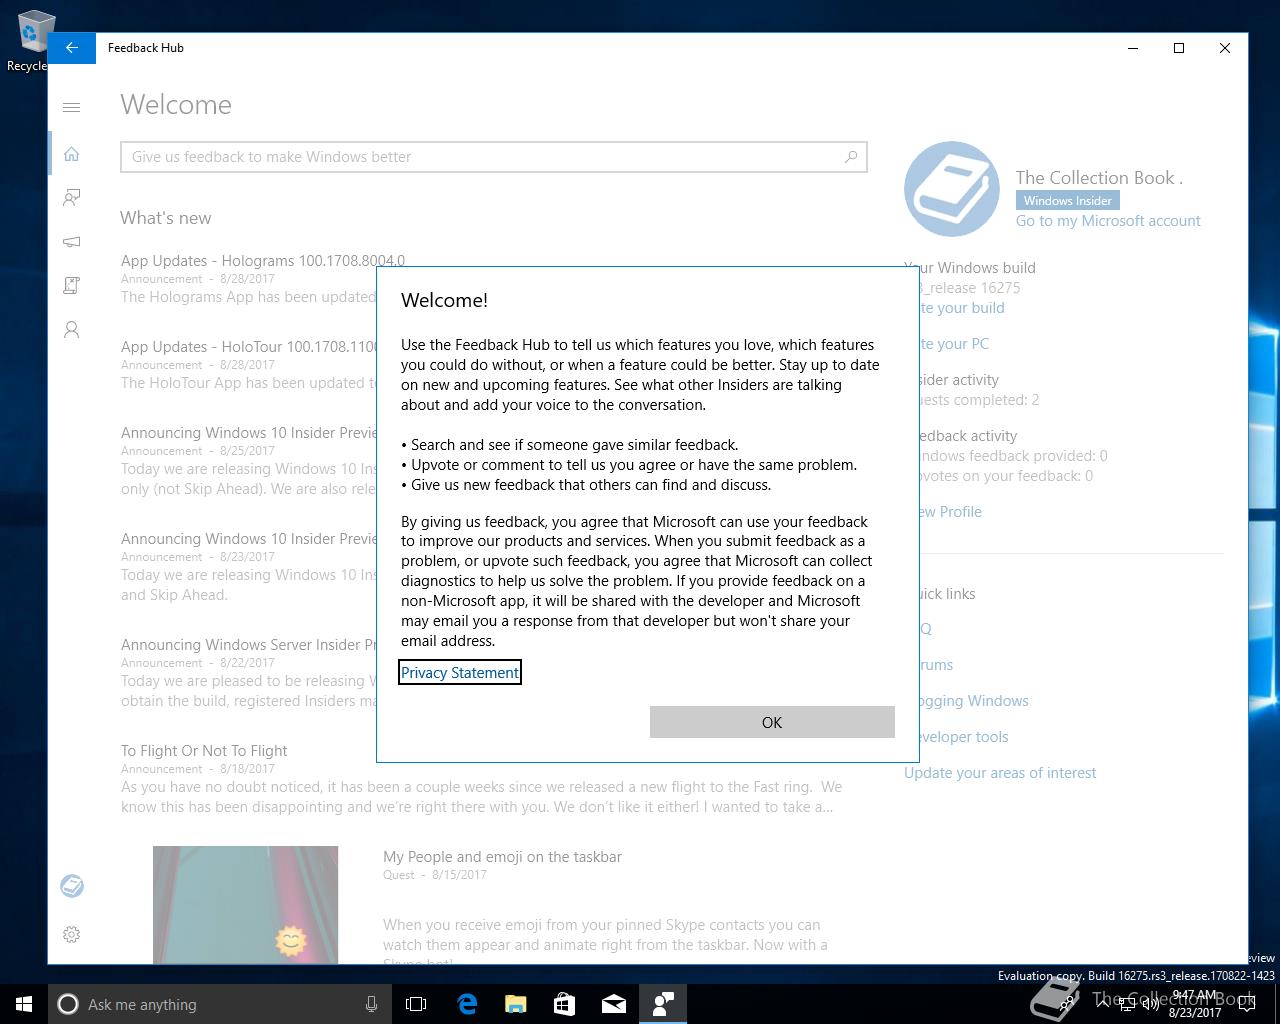Click the Feedback Hub book icon near sidebar bottom
The width and height of the screenshot is (1280, 1024).
[72, 886]
